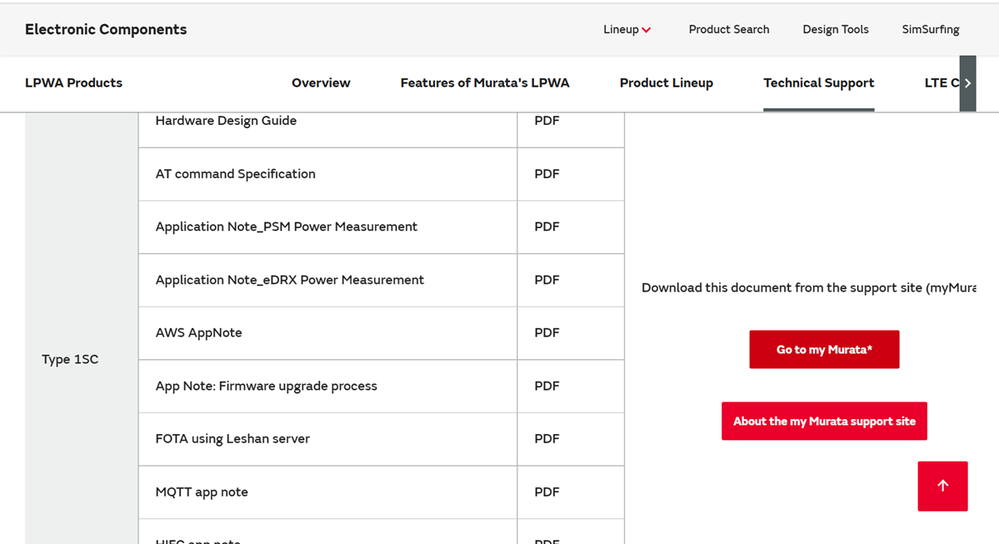
Task: Click the Electronic Components heading link
Action: click(106, 29)
